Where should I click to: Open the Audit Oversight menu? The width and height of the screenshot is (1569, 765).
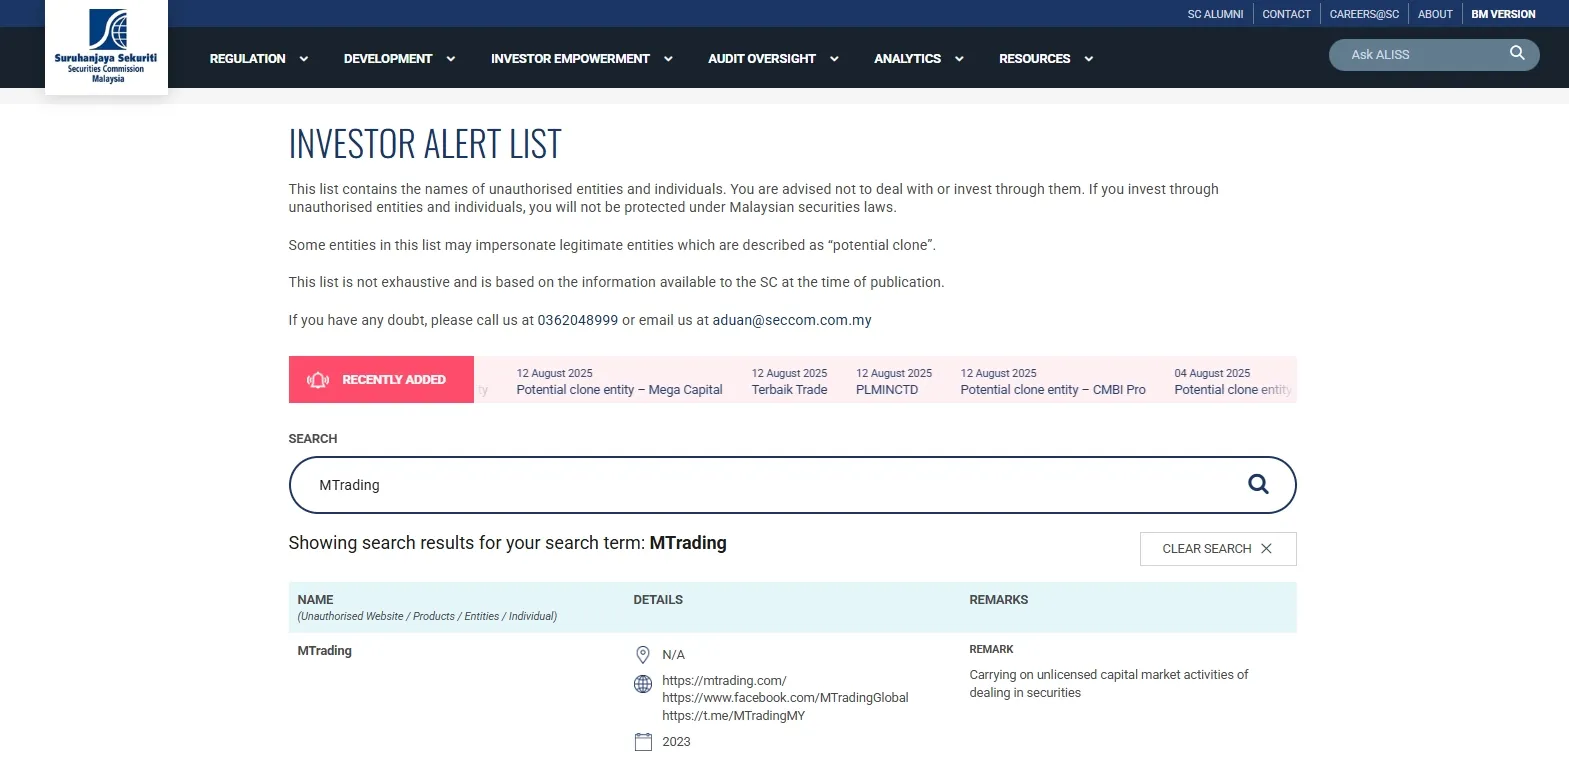762,59
